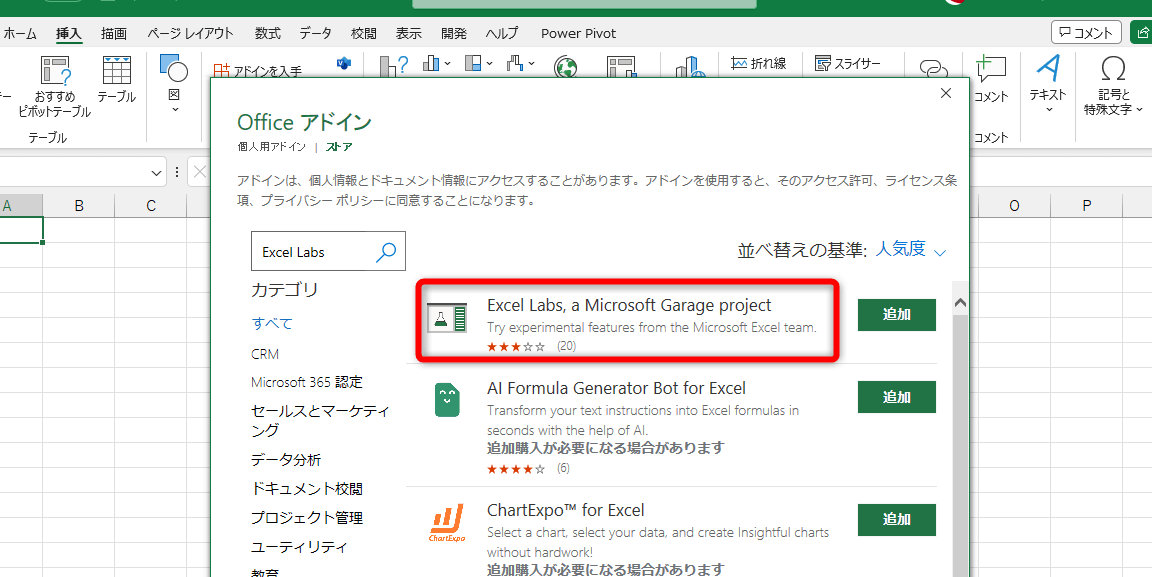The height and width of the screenshot is (577, 1152).
Task: Switch to Power Pivot tab
Action: (x=578, y=33)
